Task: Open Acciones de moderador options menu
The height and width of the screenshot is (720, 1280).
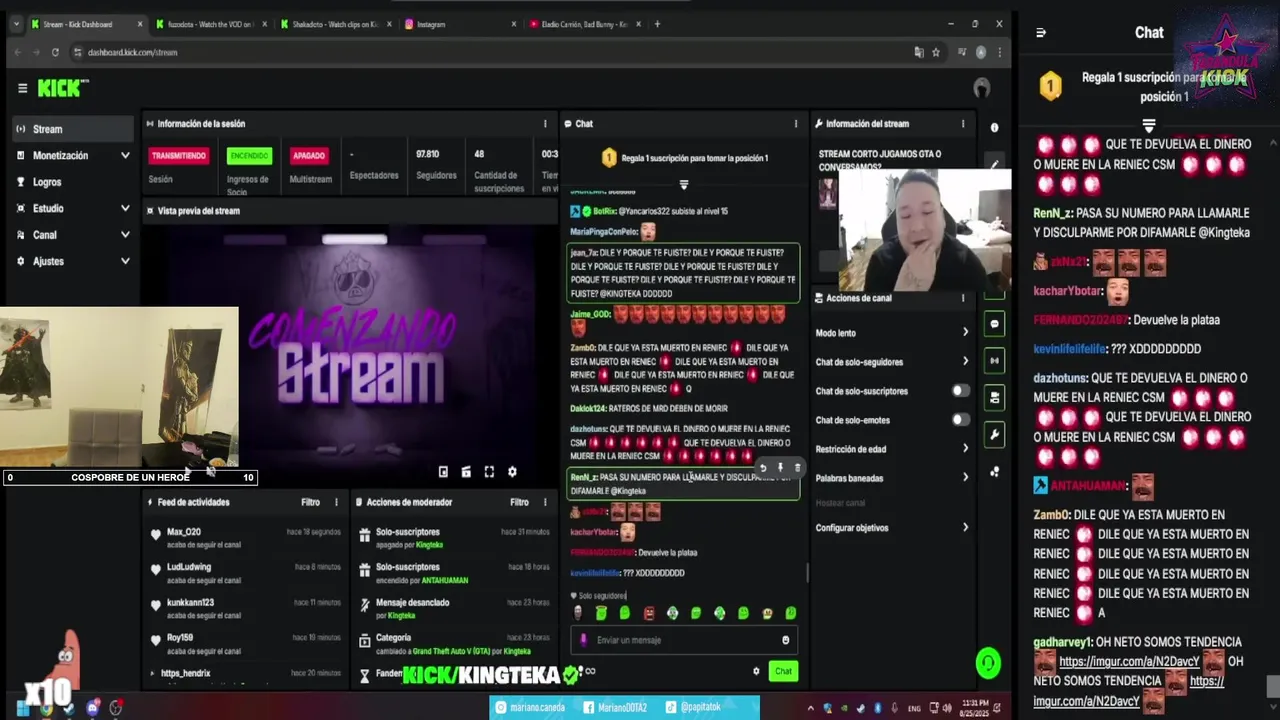Action: point(545,502)
